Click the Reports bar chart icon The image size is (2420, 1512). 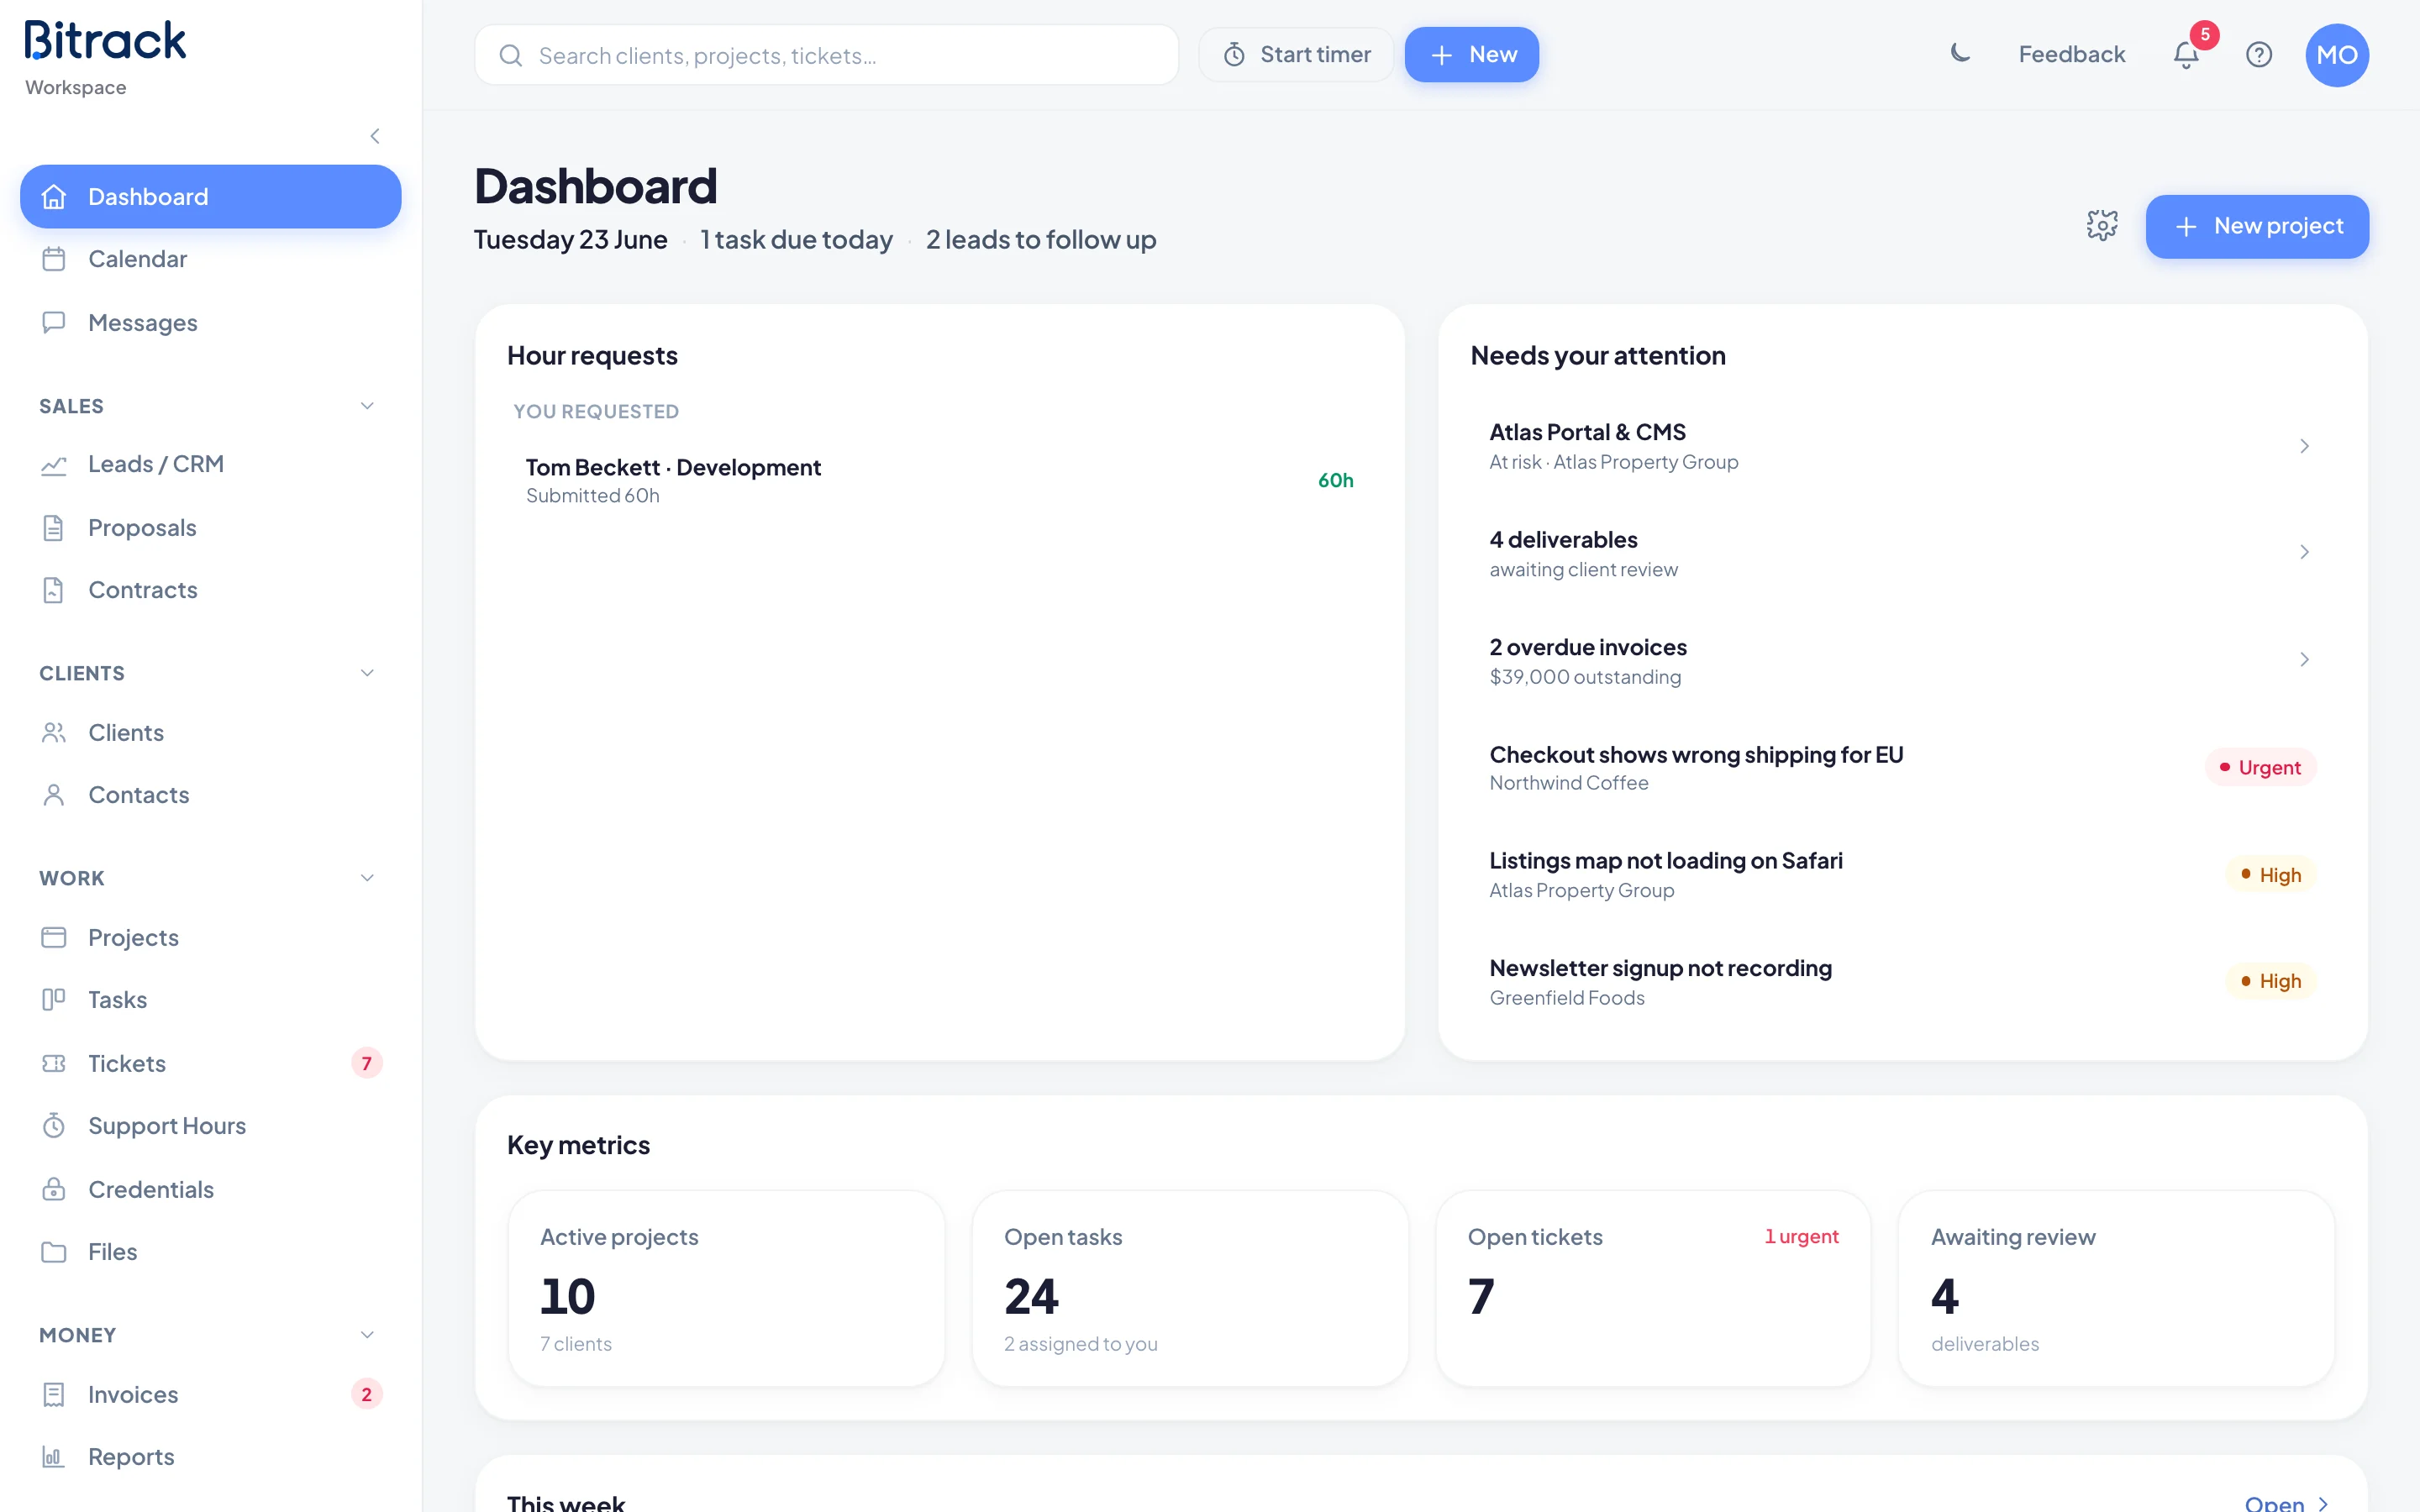click(54, 1457)
